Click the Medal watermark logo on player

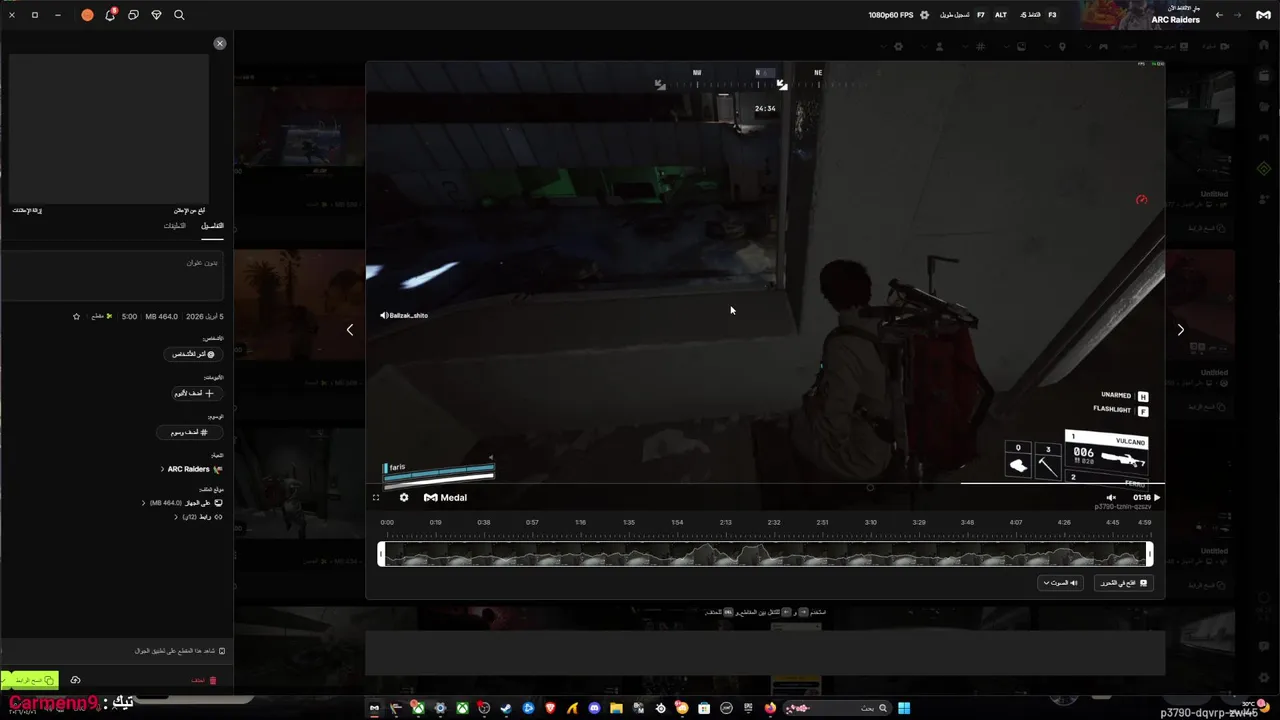click(x=445, y=497)
